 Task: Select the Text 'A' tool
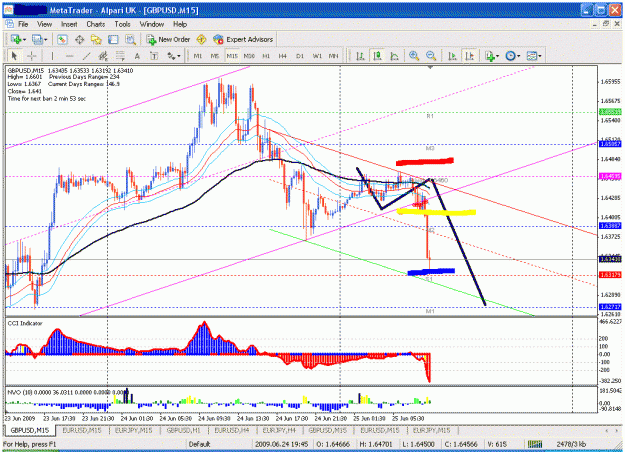click(137, 56)
